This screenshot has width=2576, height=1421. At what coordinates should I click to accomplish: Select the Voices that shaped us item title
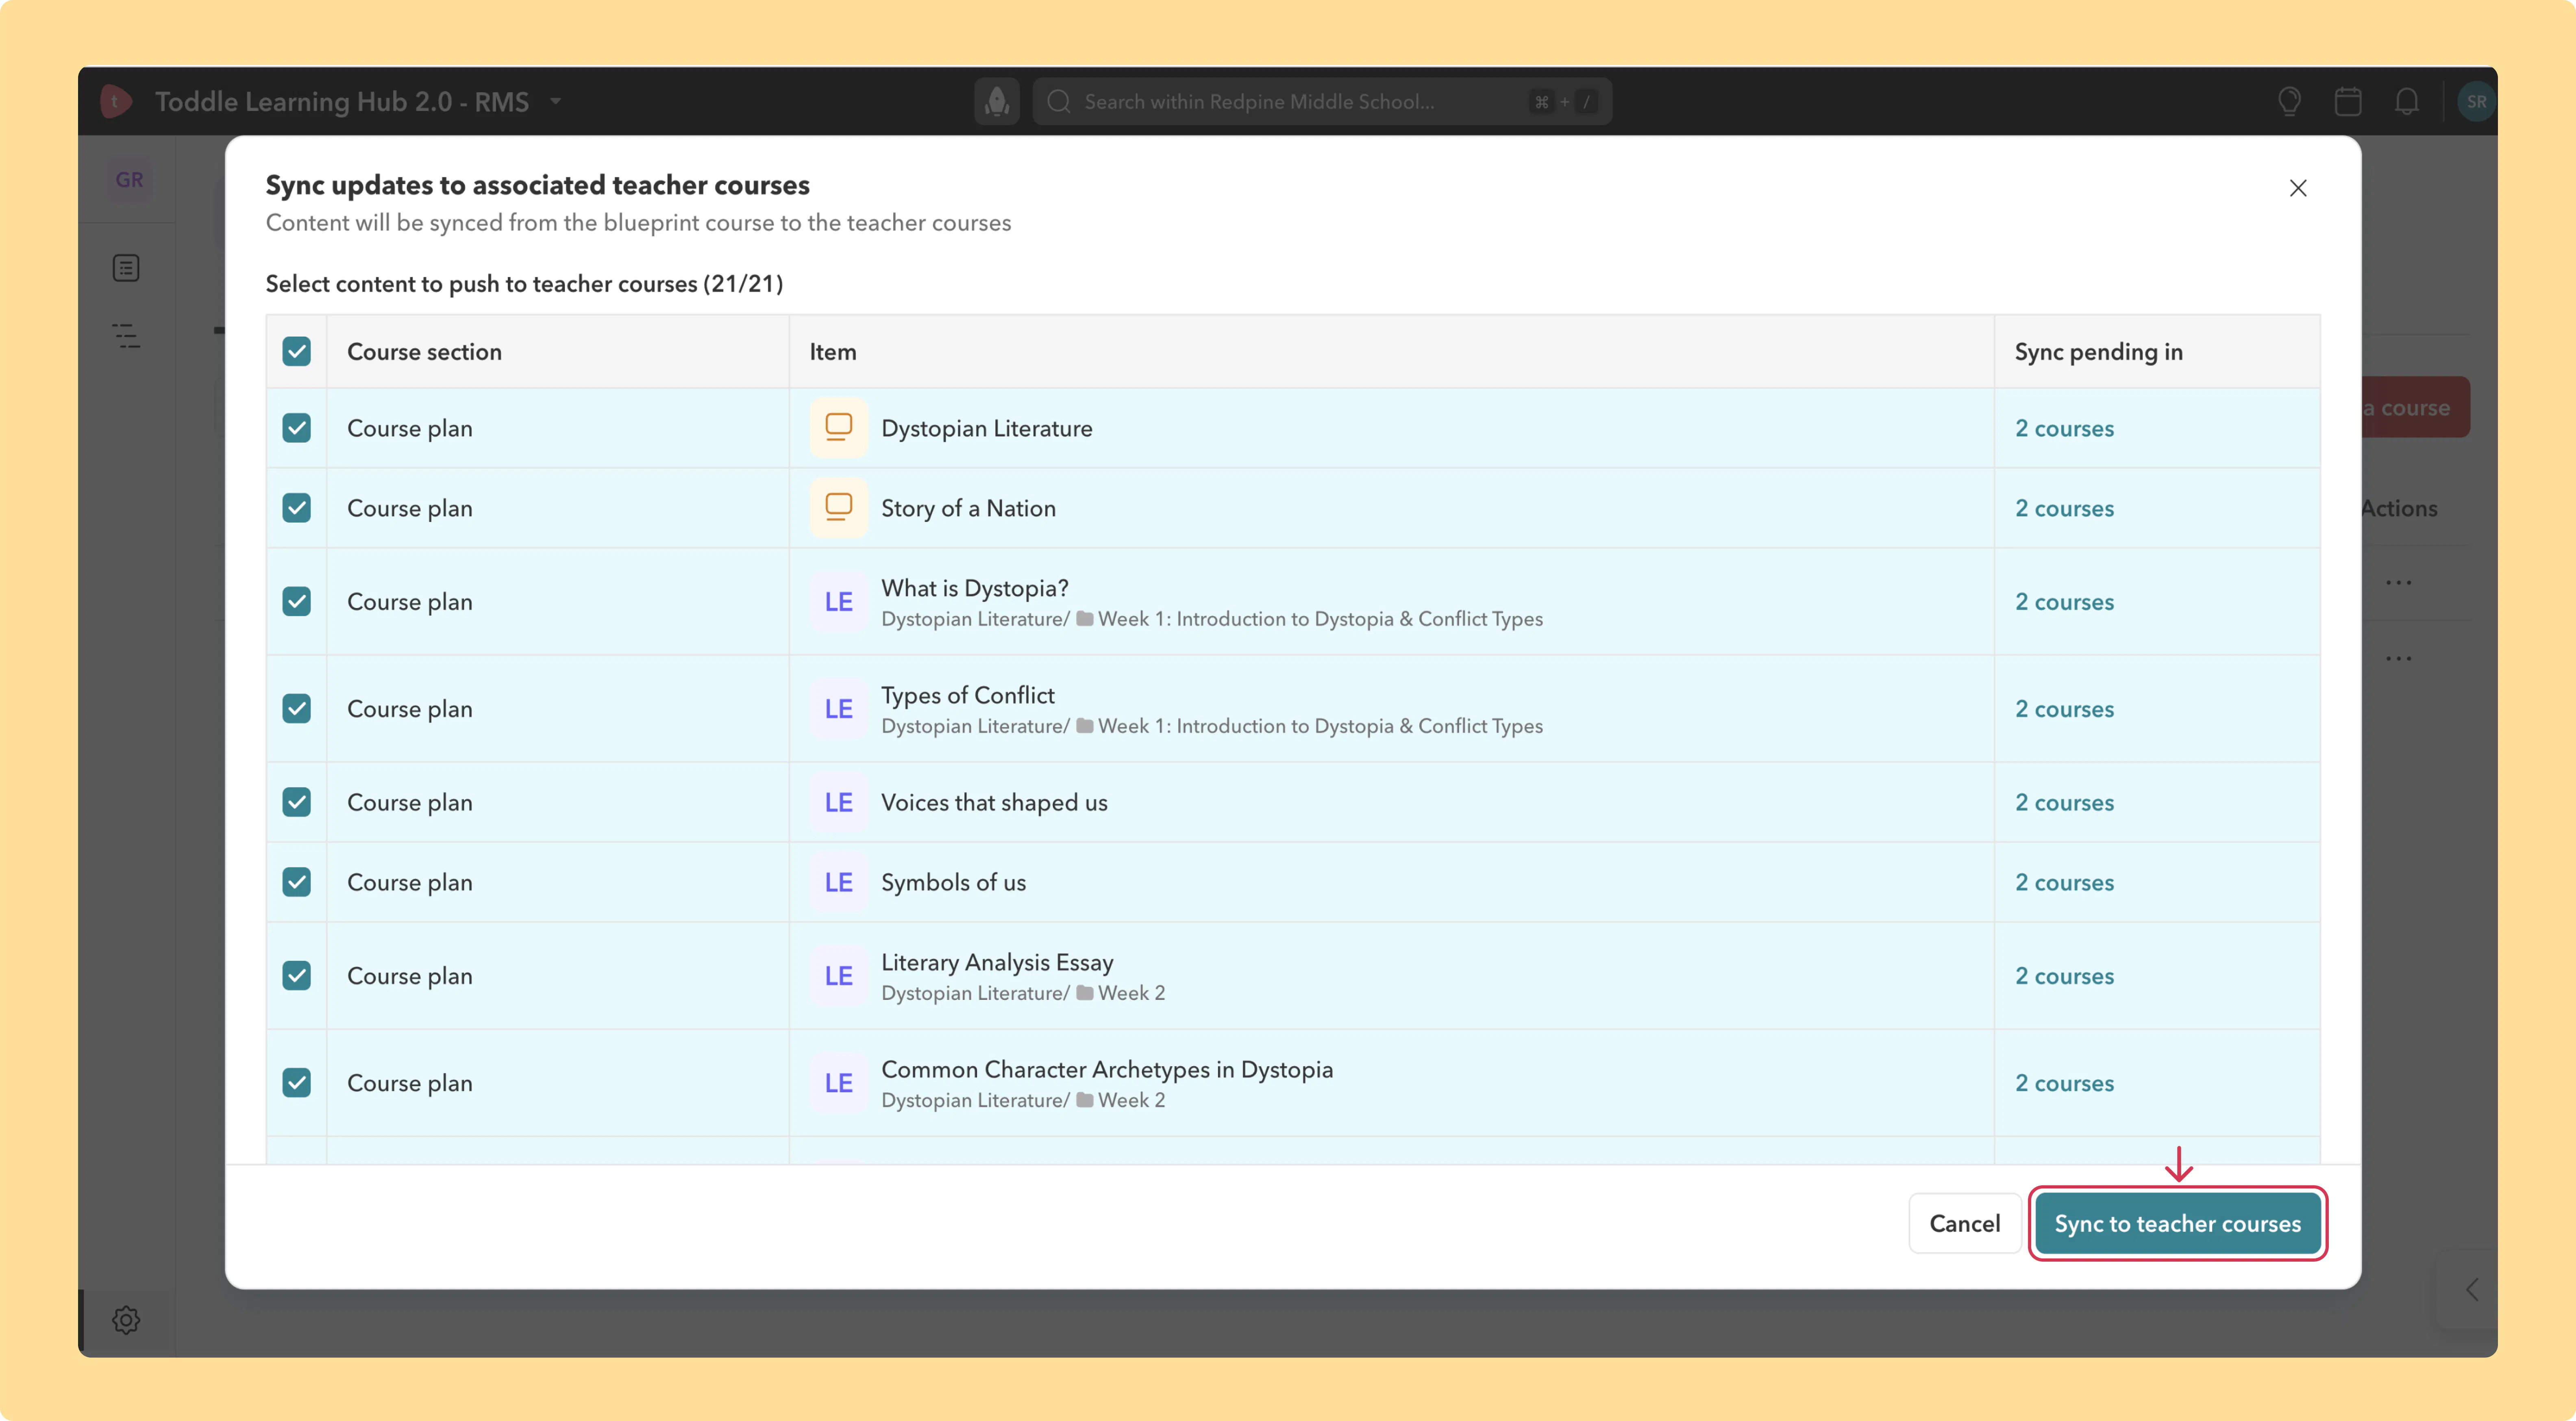click(x=994, y=803)
